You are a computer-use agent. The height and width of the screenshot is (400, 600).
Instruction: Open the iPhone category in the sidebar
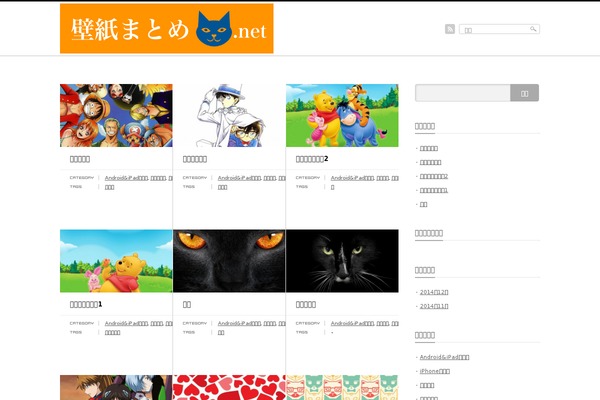pos(435,371)
